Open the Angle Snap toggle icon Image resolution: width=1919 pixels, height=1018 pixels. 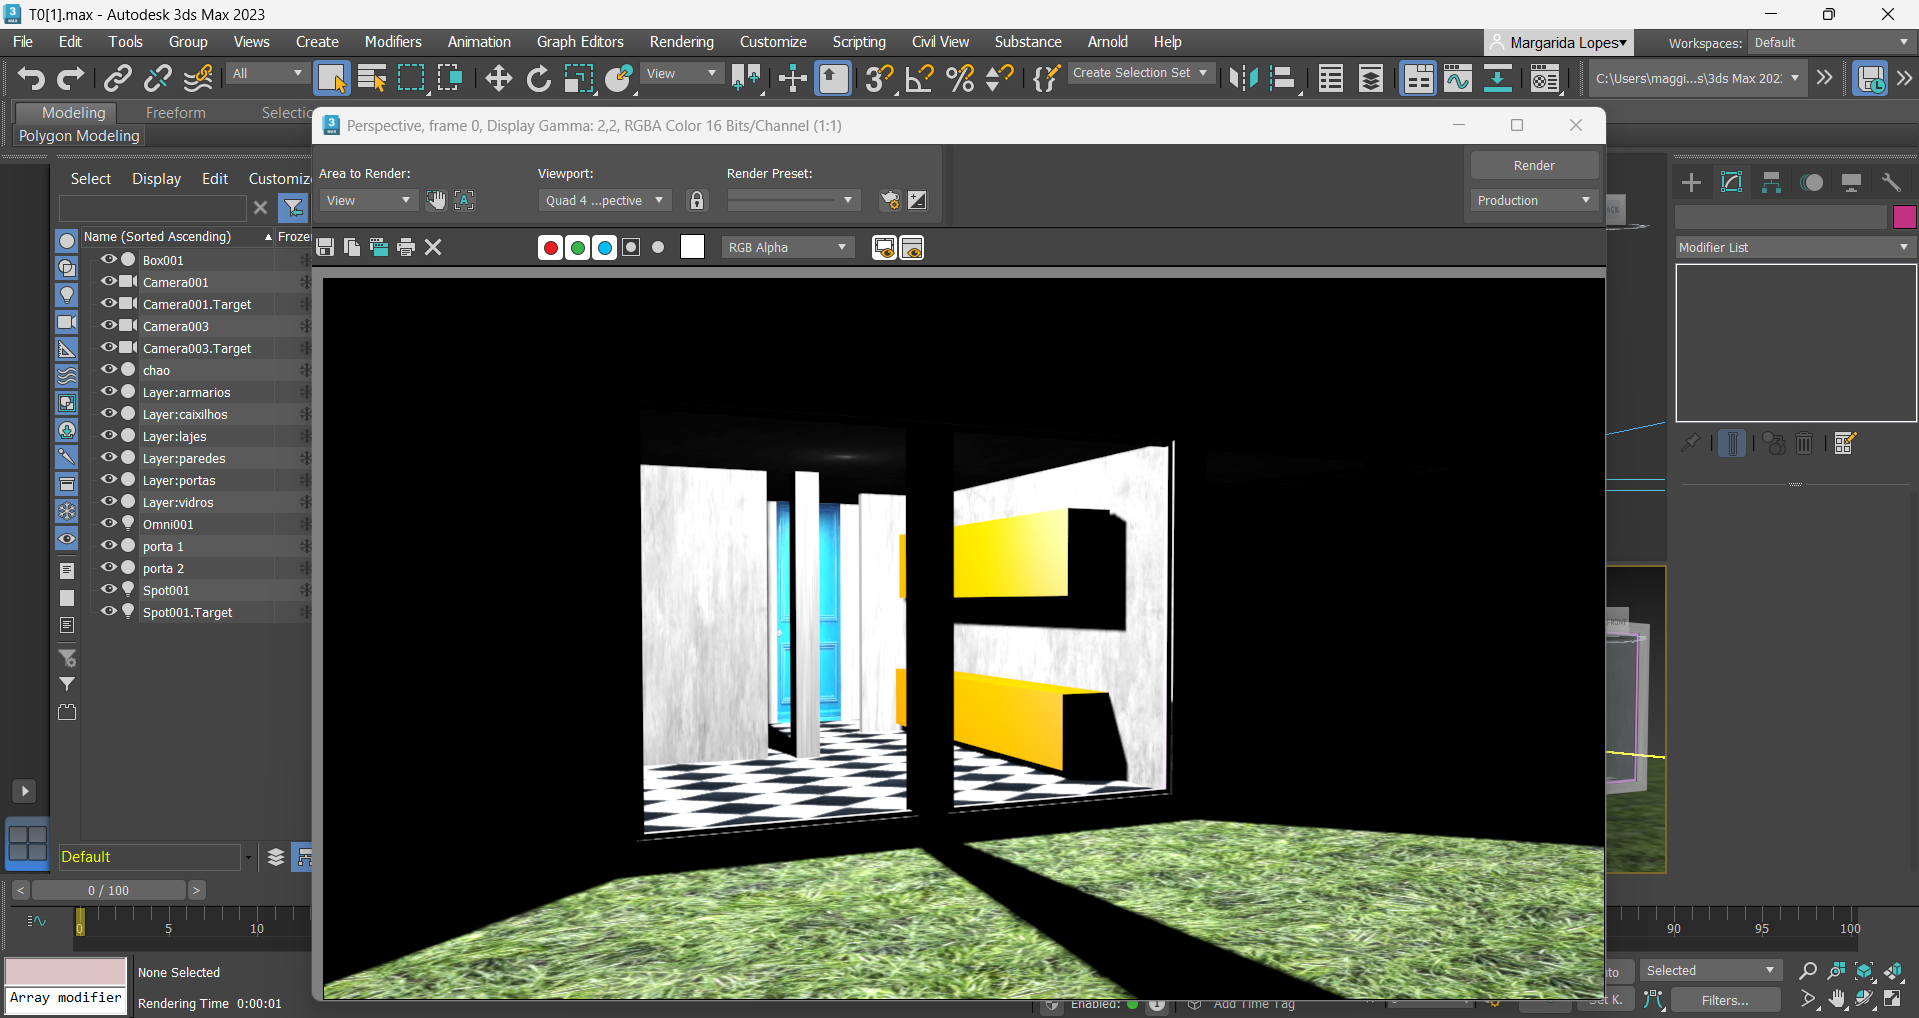coord(919,78)
